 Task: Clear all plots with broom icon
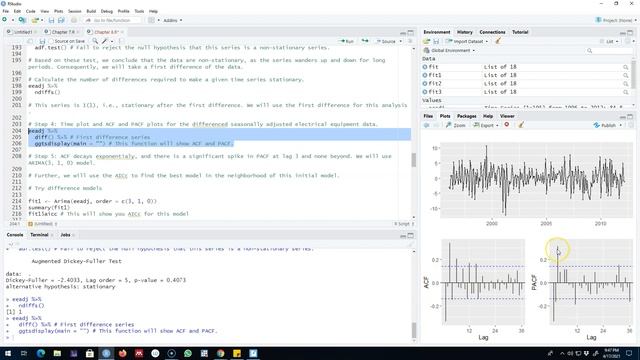tap(521, 125)
